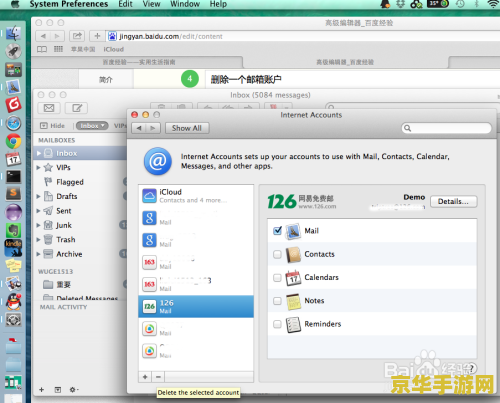
Task: Open QQ penguin icon in Dock
Action: point(13,302)
